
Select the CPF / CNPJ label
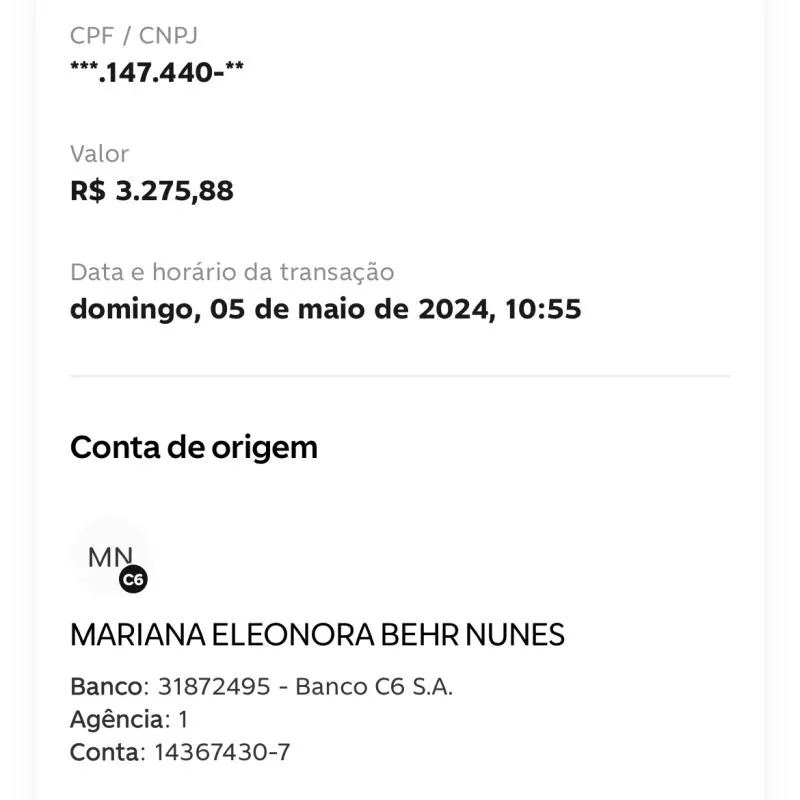click(134, 35)
